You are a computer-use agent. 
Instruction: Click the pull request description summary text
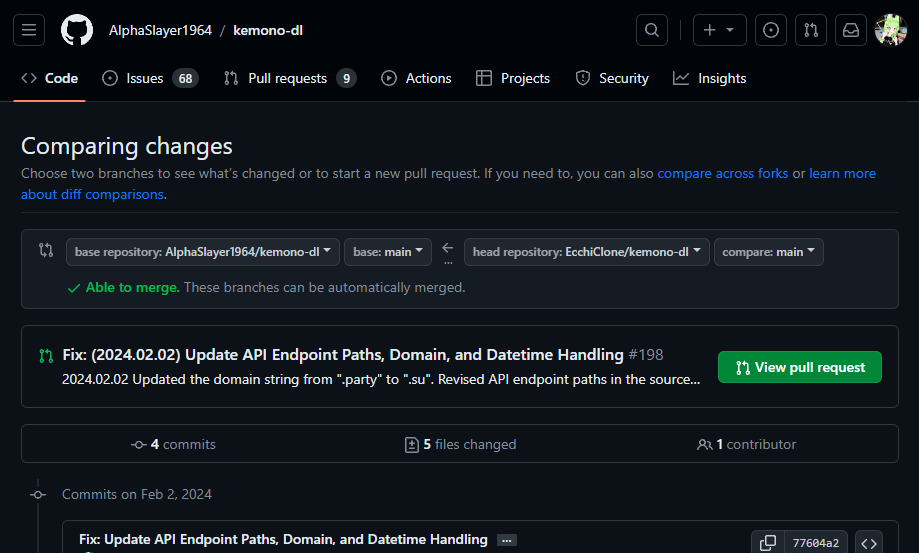381,380
